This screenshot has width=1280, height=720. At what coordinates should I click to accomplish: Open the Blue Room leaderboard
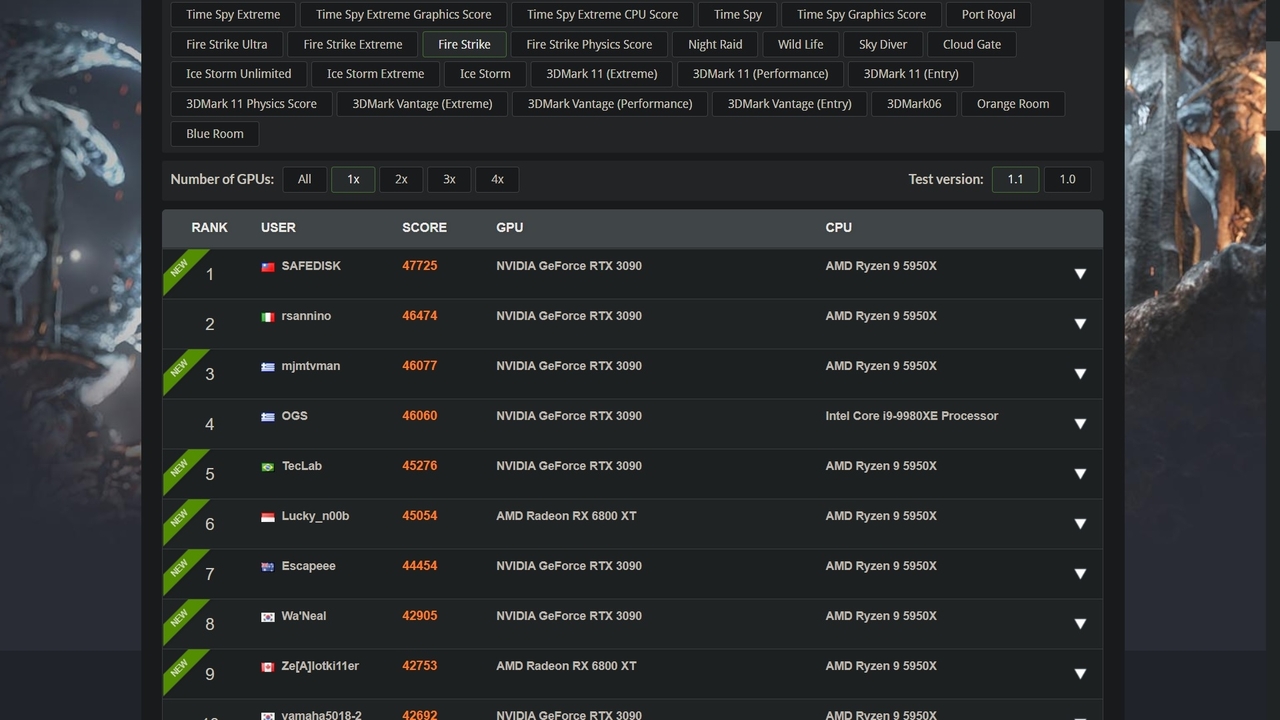point(215,134)
